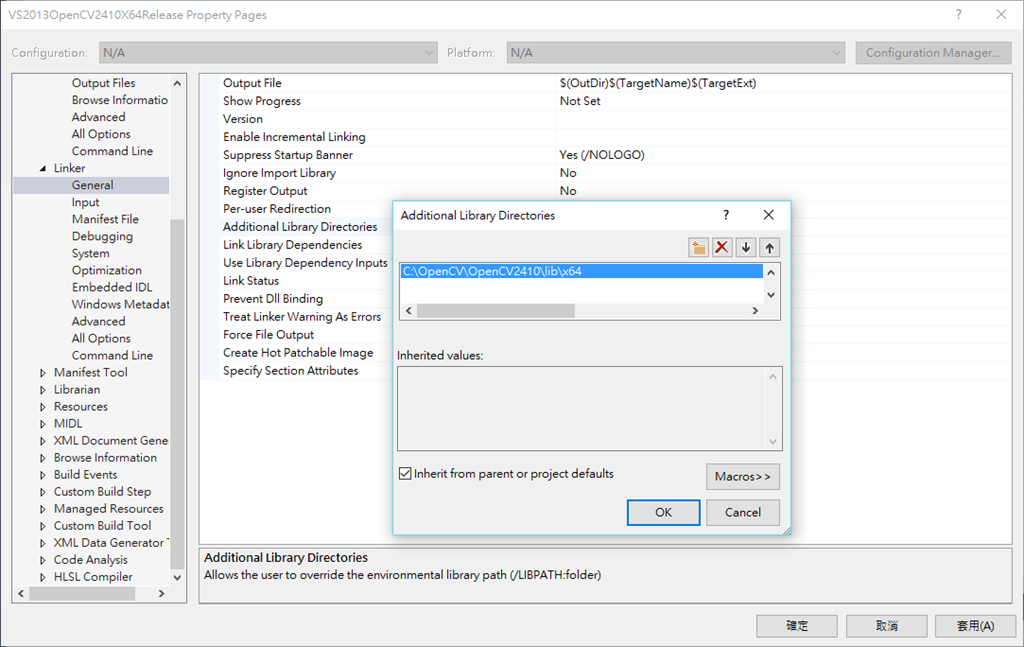This screenshot has height=647, width=1024.
Task: Click the new line folder icon
Action: coord(698,247)
